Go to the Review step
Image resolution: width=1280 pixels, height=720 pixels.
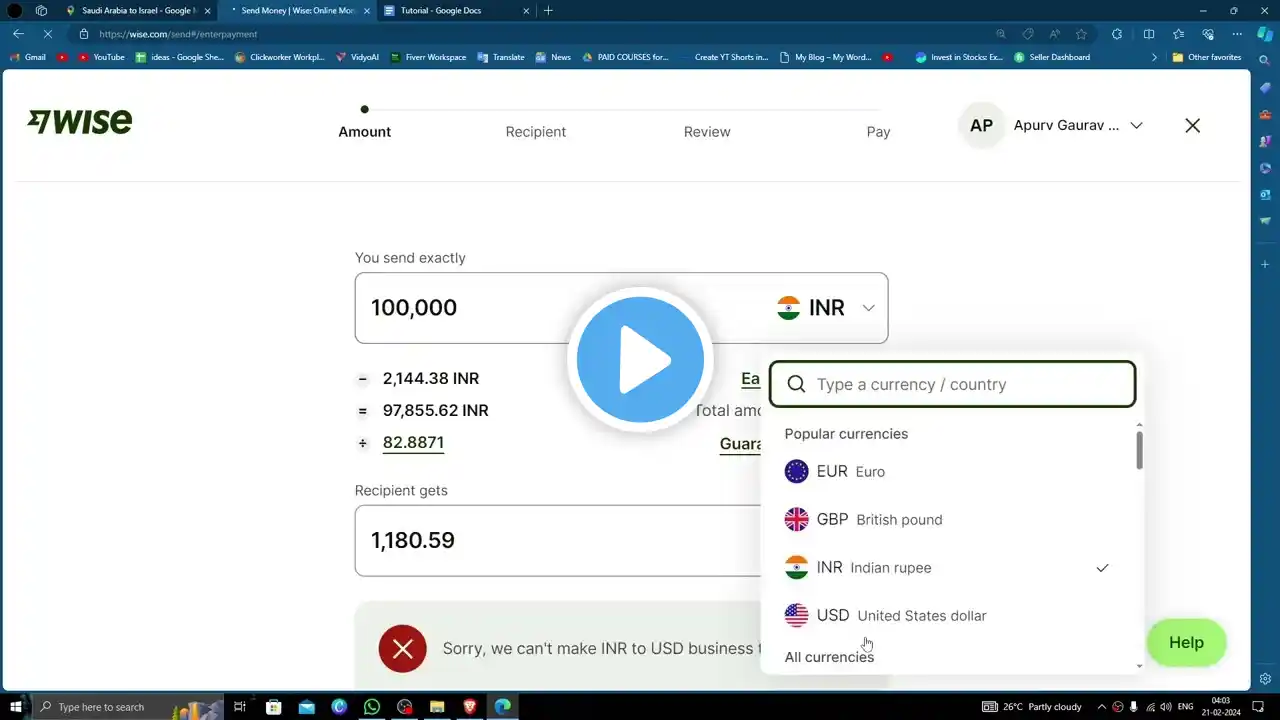(707, 132)
